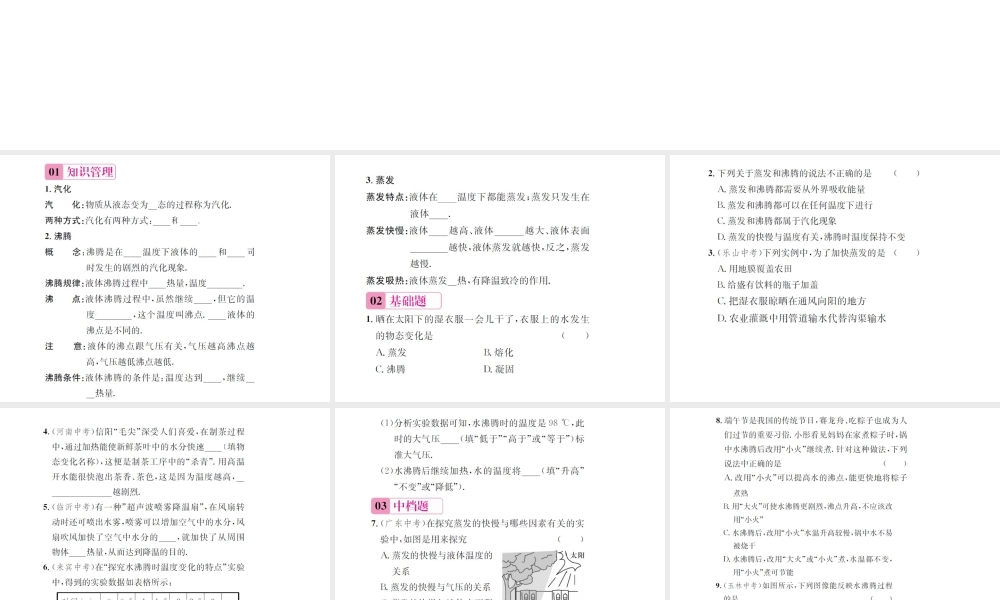Click sub-question (2) 水沸腾后继续加热
Image resolution: width=1000 pixels, height=600 pixels.
pos(482,478)
